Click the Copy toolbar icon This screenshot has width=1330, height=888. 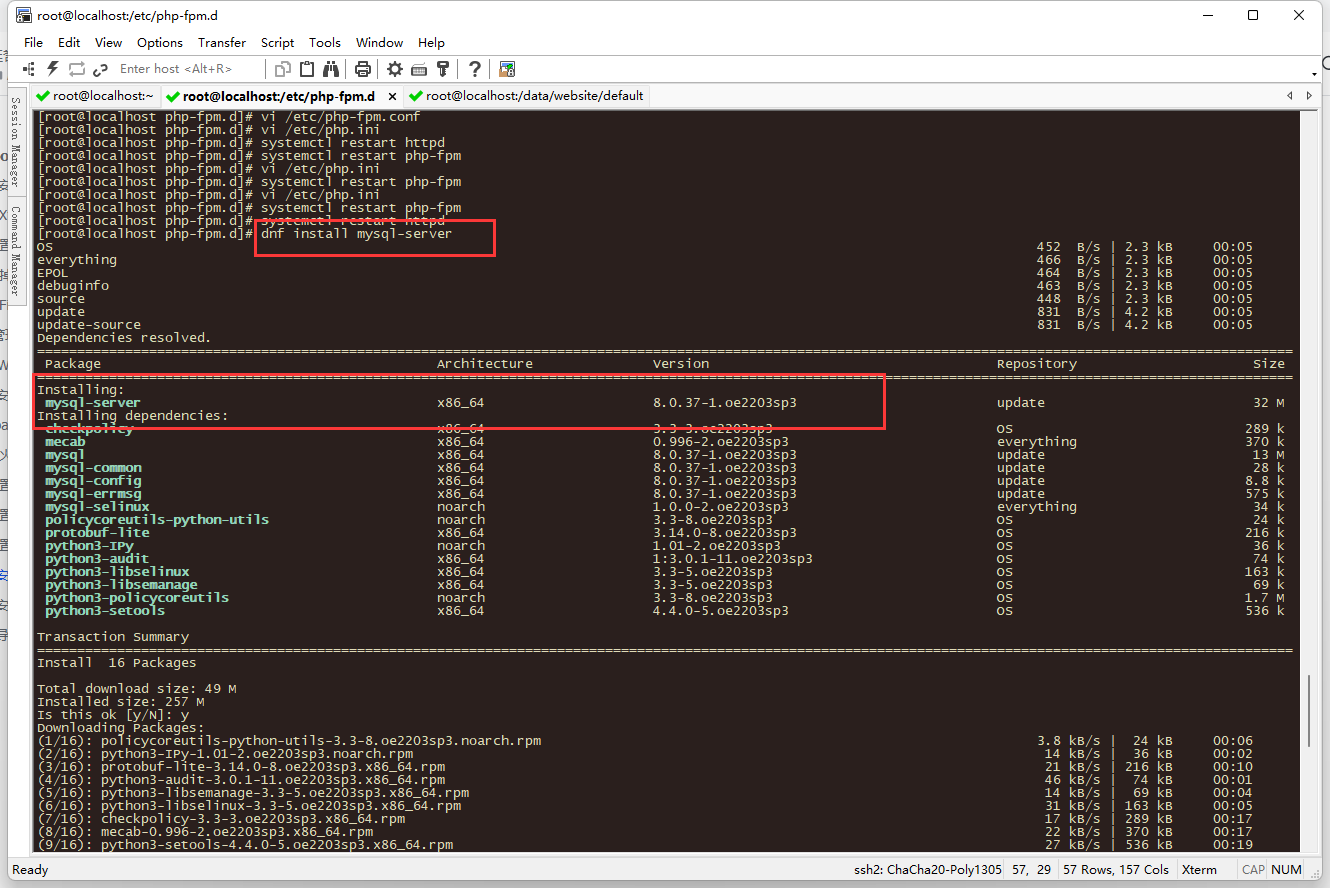[283, 69]
